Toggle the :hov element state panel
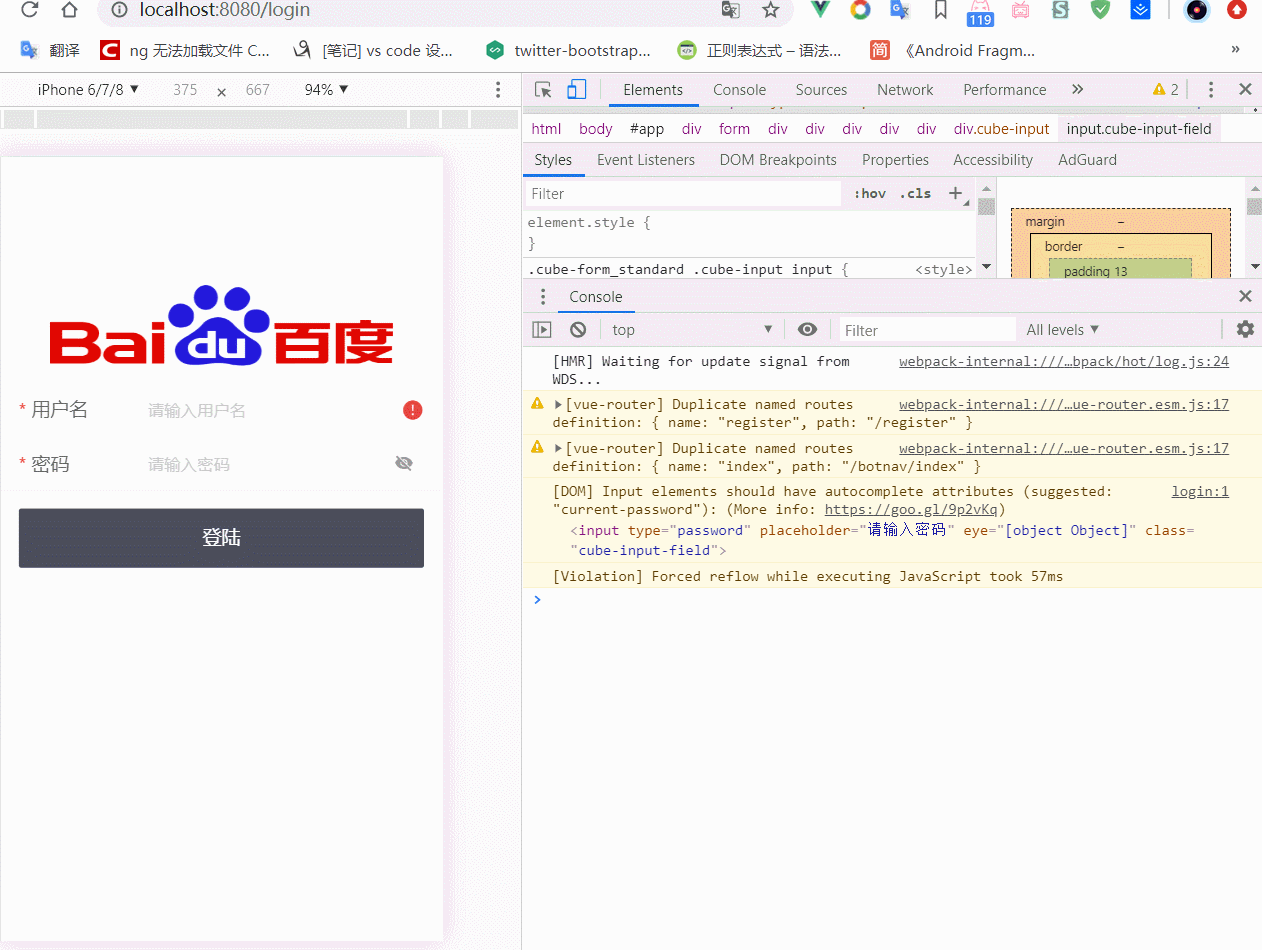 [870, 193]
